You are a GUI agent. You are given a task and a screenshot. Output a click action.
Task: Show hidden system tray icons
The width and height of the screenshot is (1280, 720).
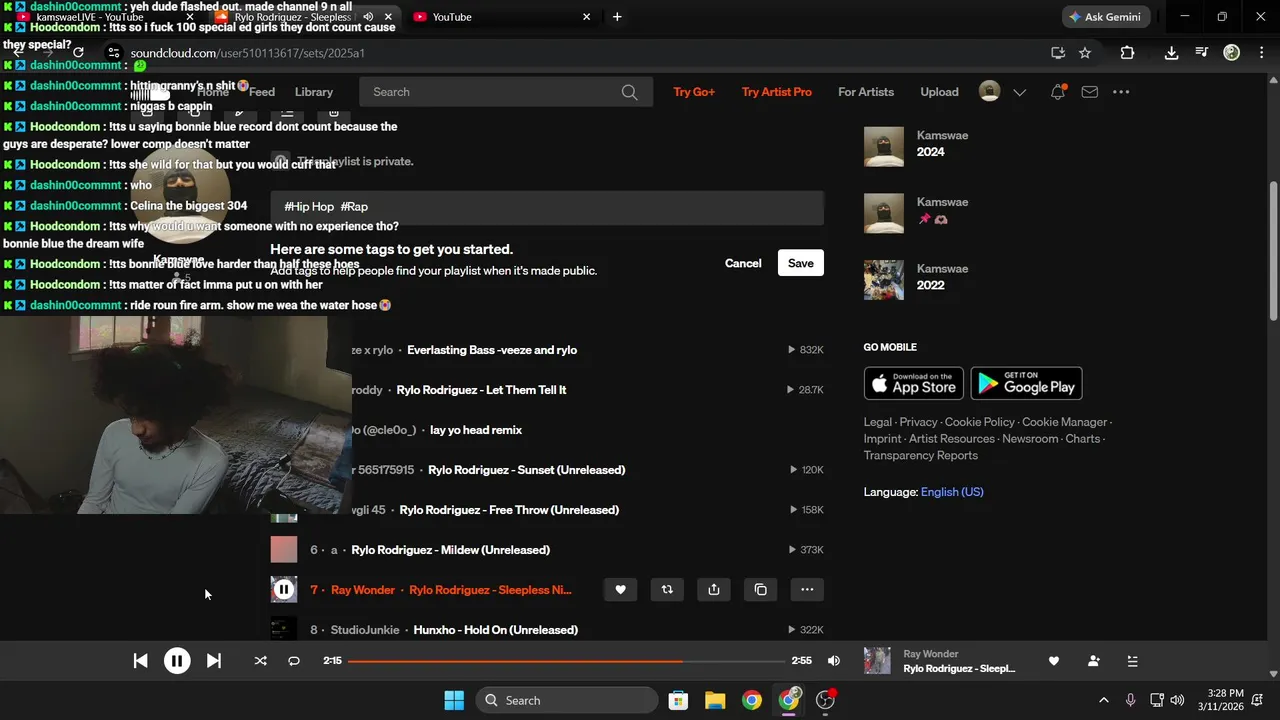1103,700
